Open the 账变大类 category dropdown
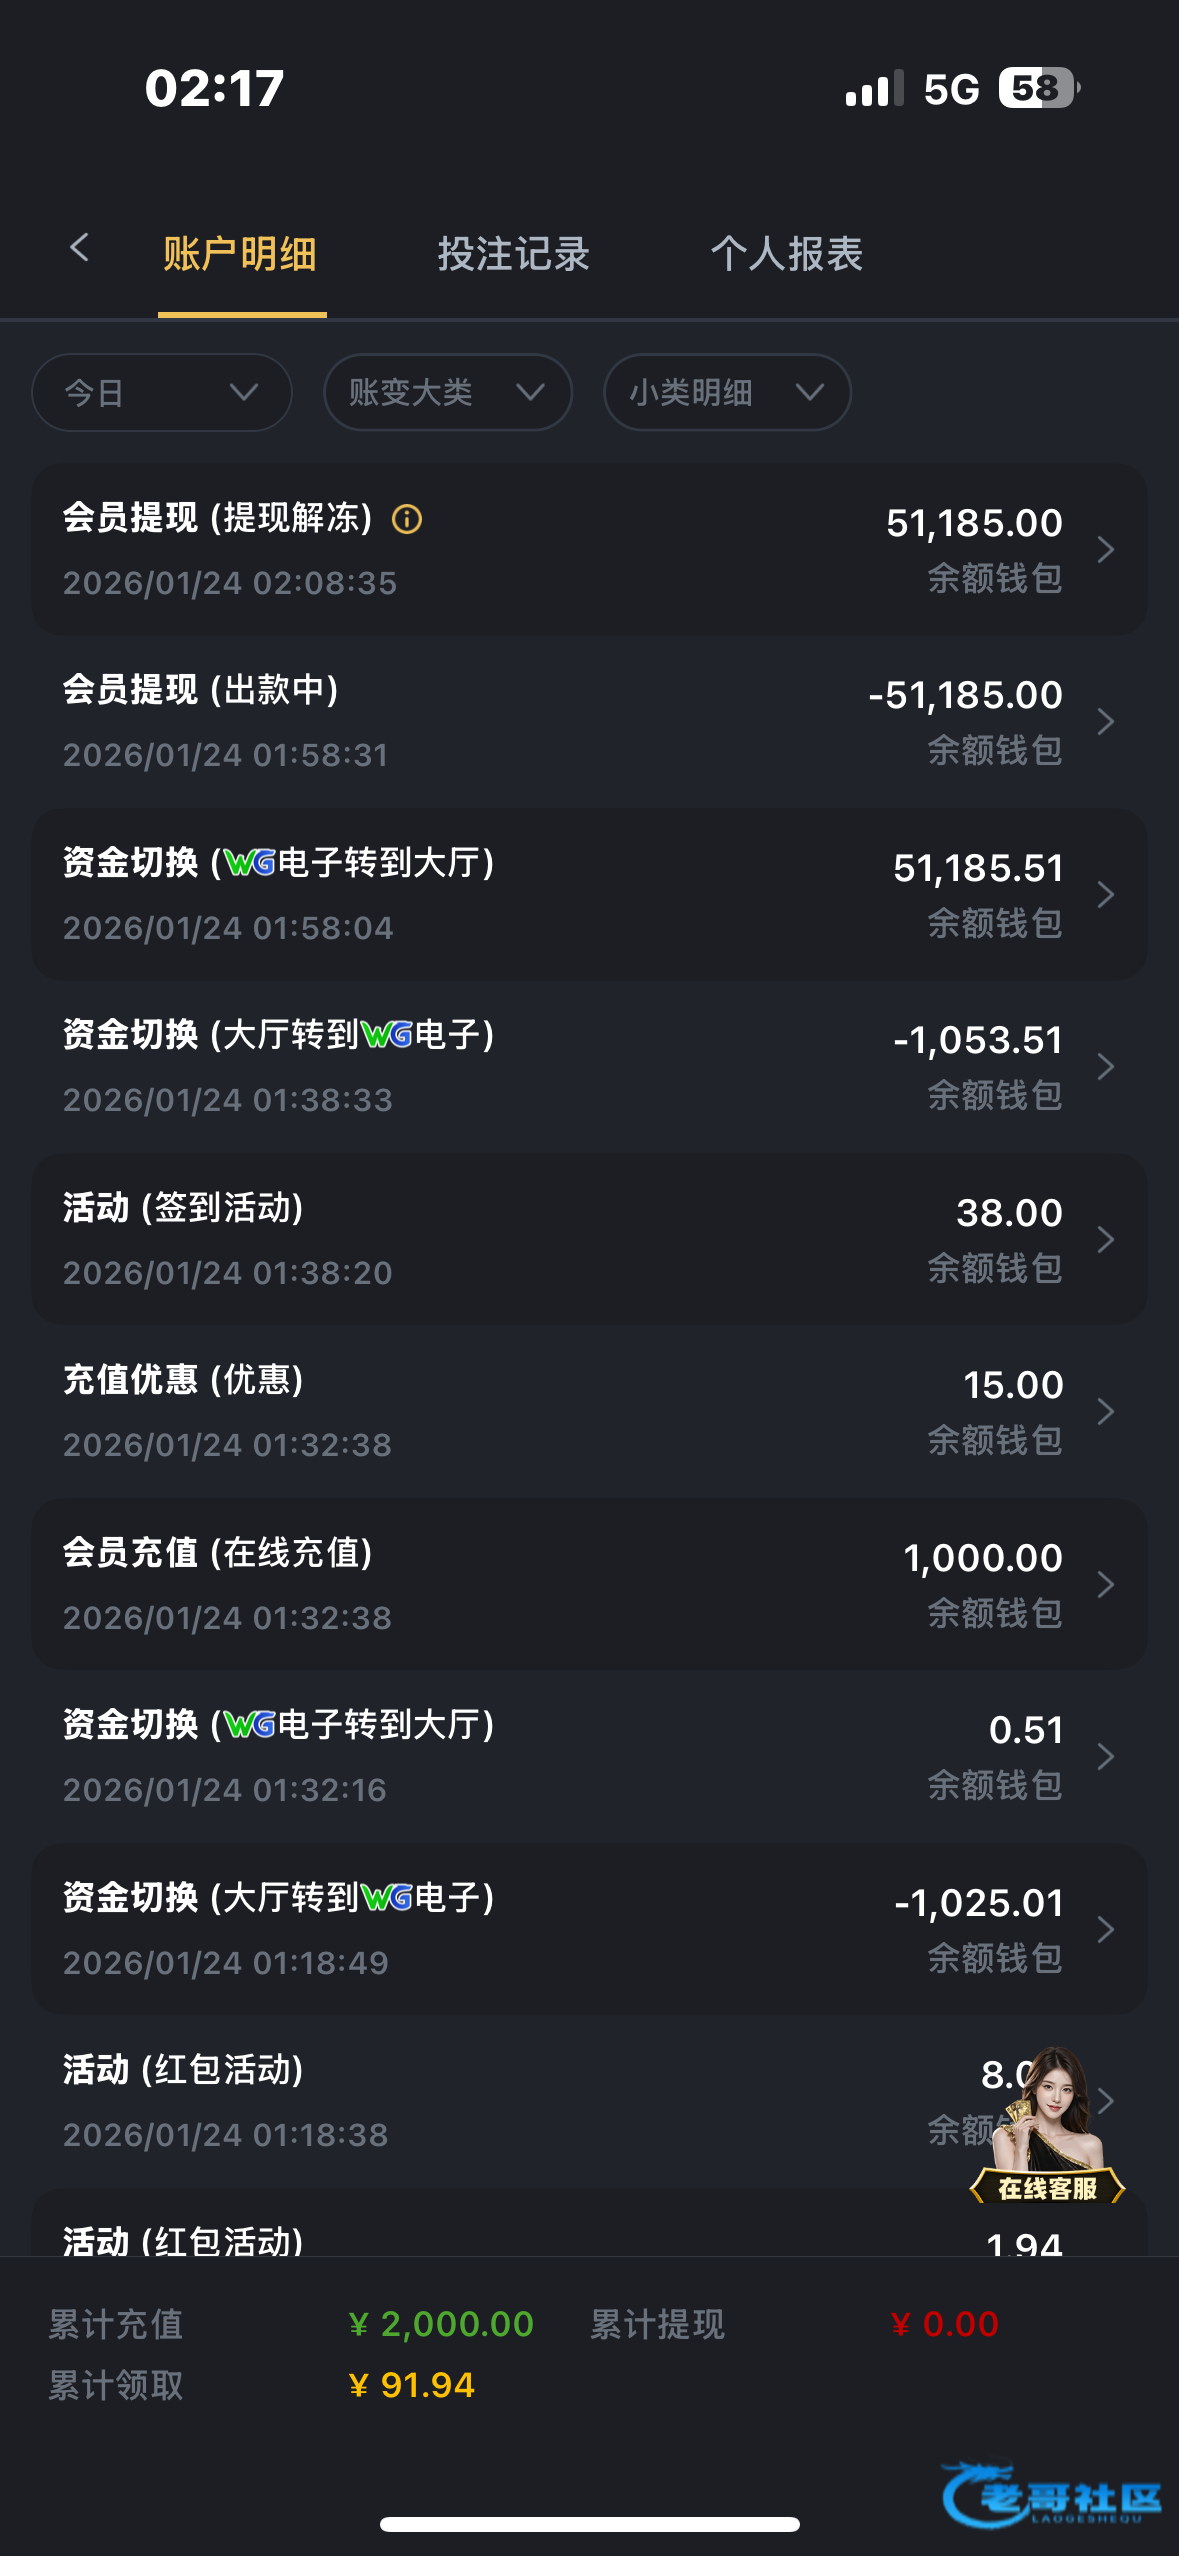 [x=447, y=393]
